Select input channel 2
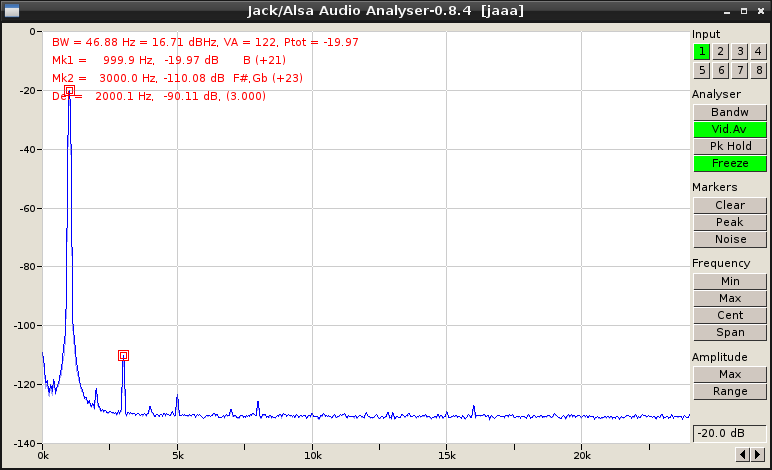 point(720,51)
